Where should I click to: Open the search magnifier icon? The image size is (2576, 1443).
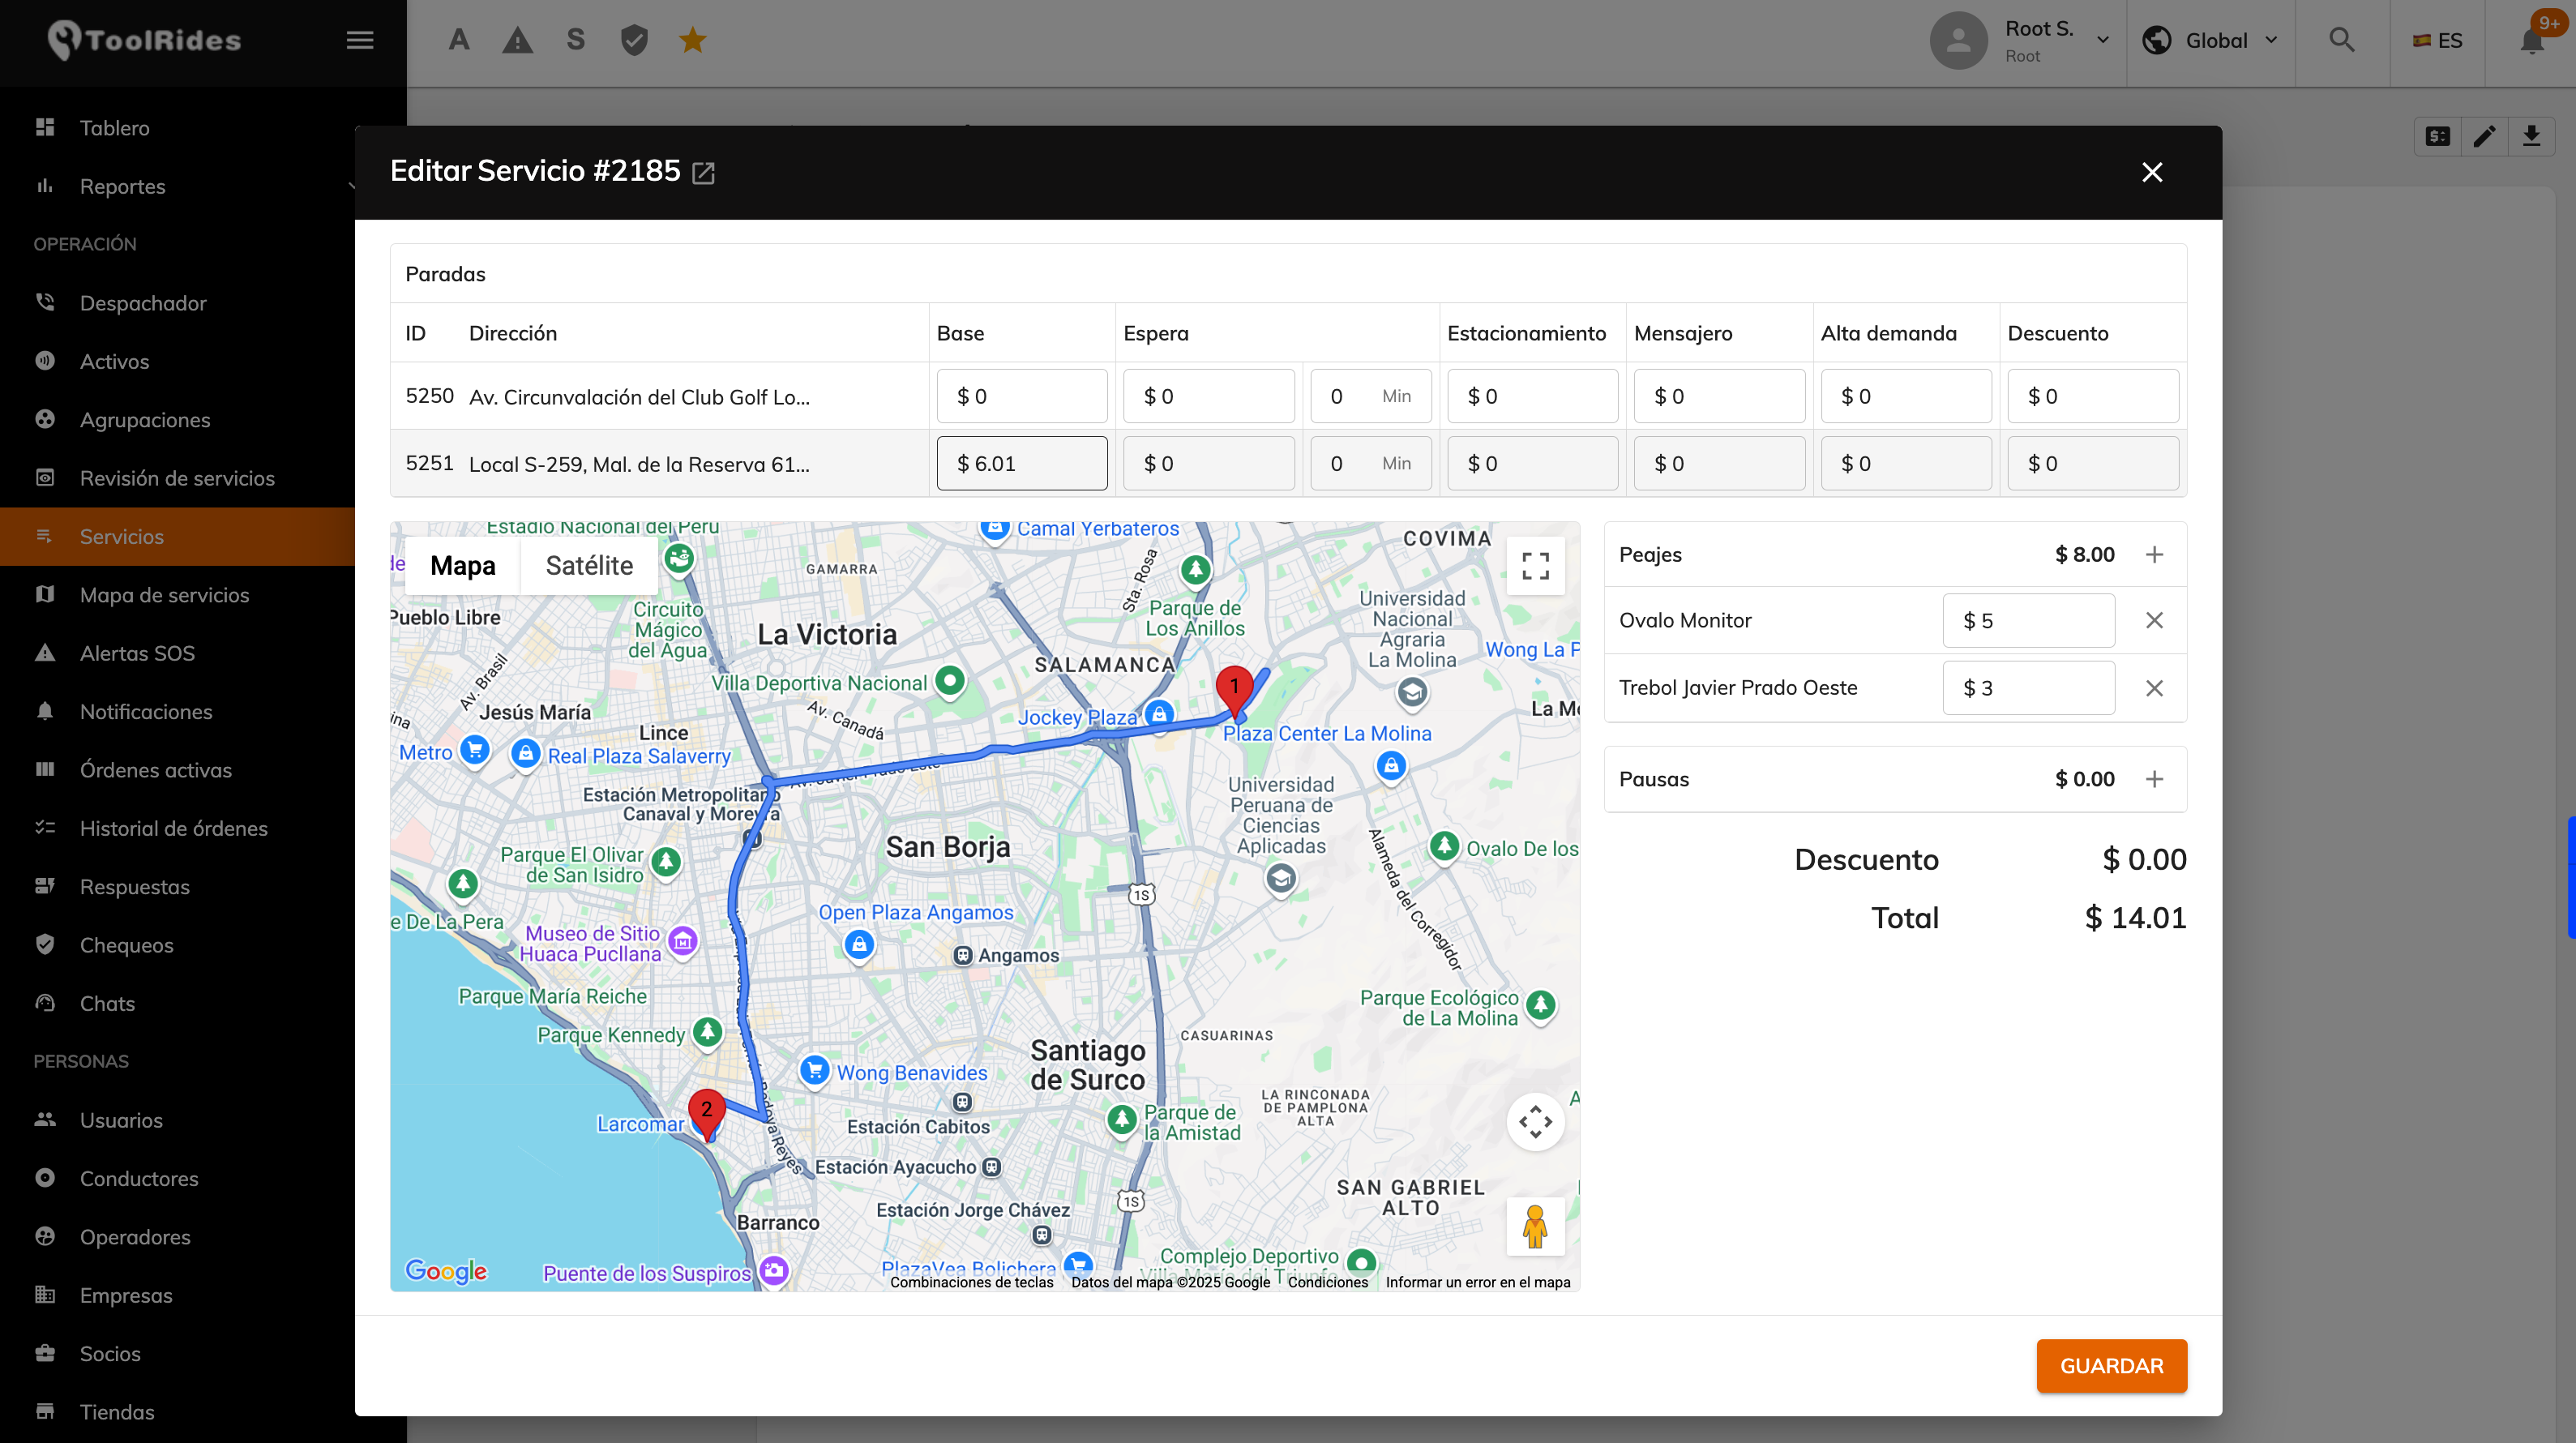[2341, 40]
